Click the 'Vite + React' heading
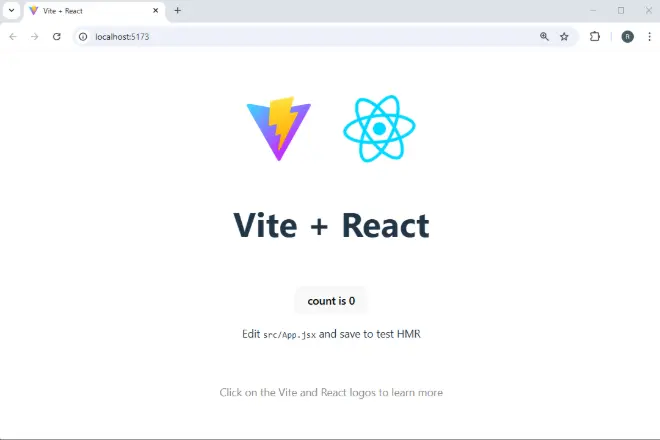 point(331,225)
